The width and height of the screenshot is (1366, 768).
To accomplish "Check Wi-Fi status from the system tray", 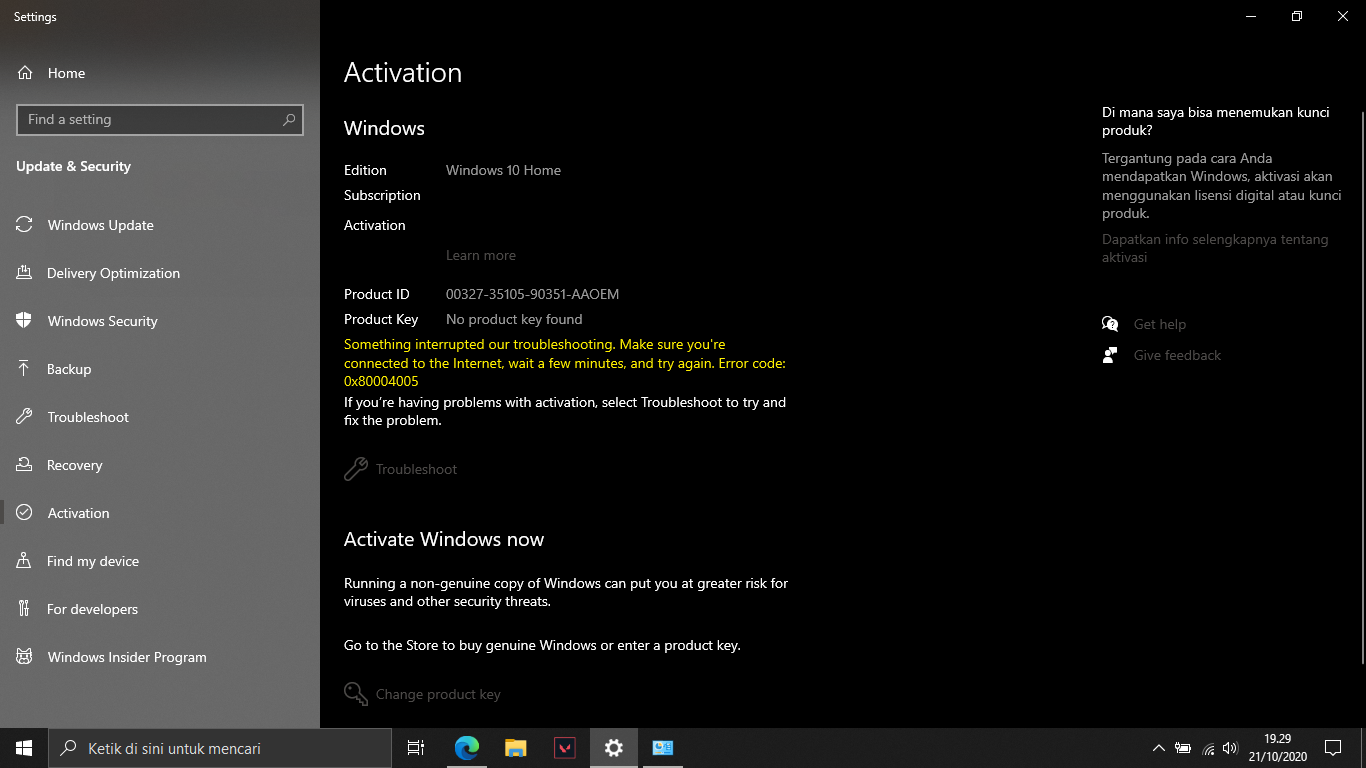I will 1207,747.
